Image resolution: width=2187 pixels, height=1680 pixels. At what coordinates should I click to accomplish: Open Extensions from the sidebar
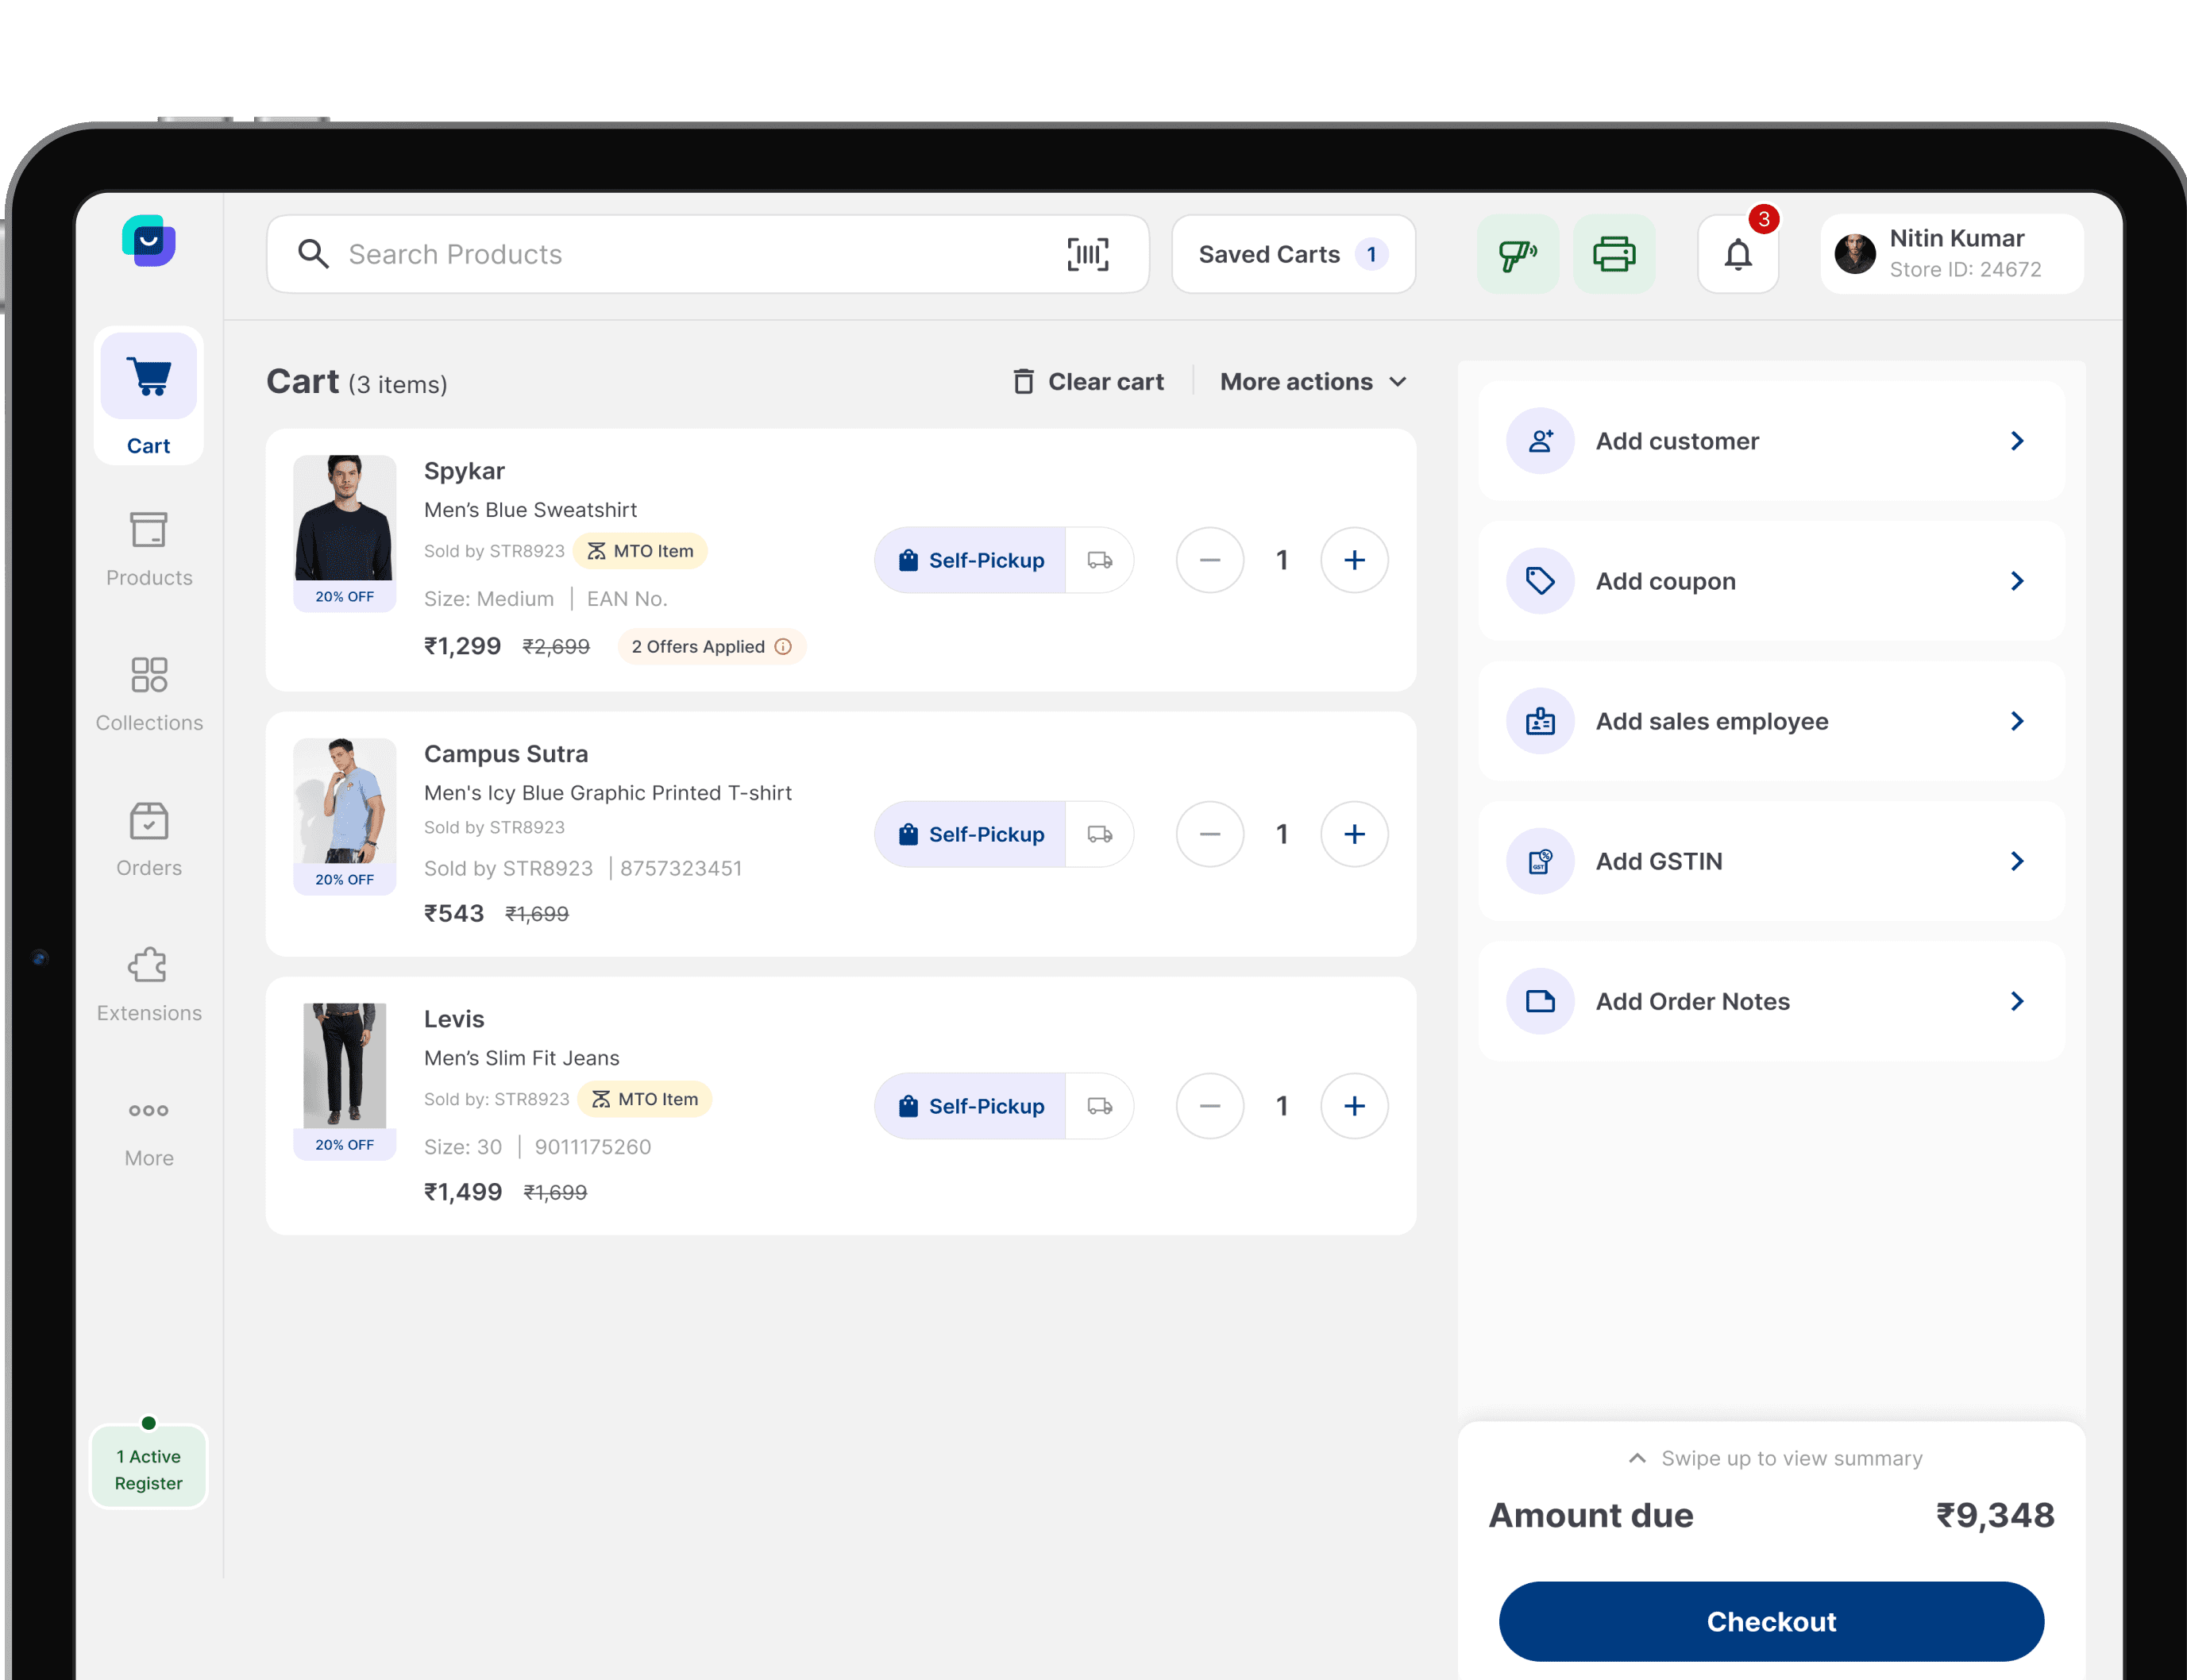pos(149,984)
